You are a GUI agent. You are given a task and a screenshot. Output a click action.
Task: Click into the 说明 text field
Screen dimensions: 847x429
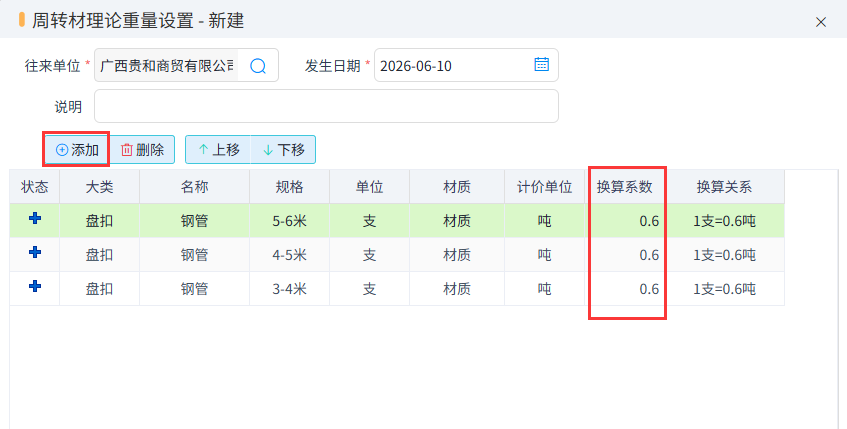tap(326, 106)
